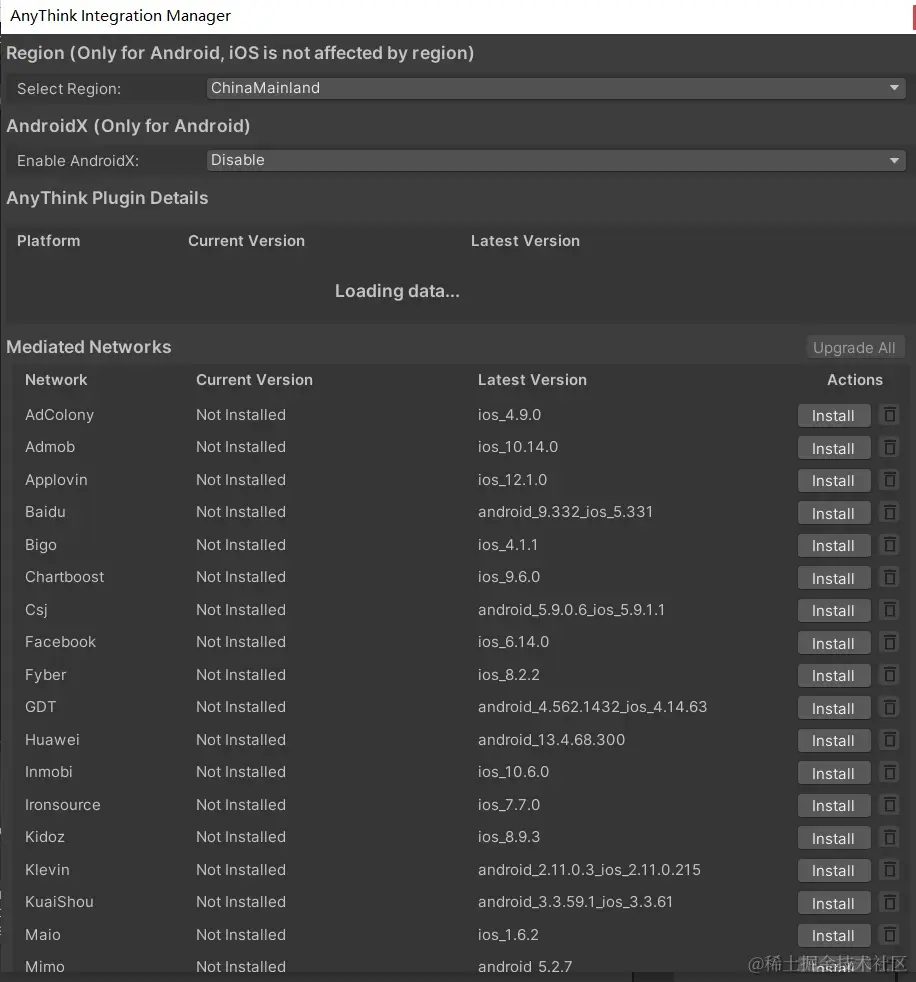Click the Ironsource trash icon

(x=889, y=805)
